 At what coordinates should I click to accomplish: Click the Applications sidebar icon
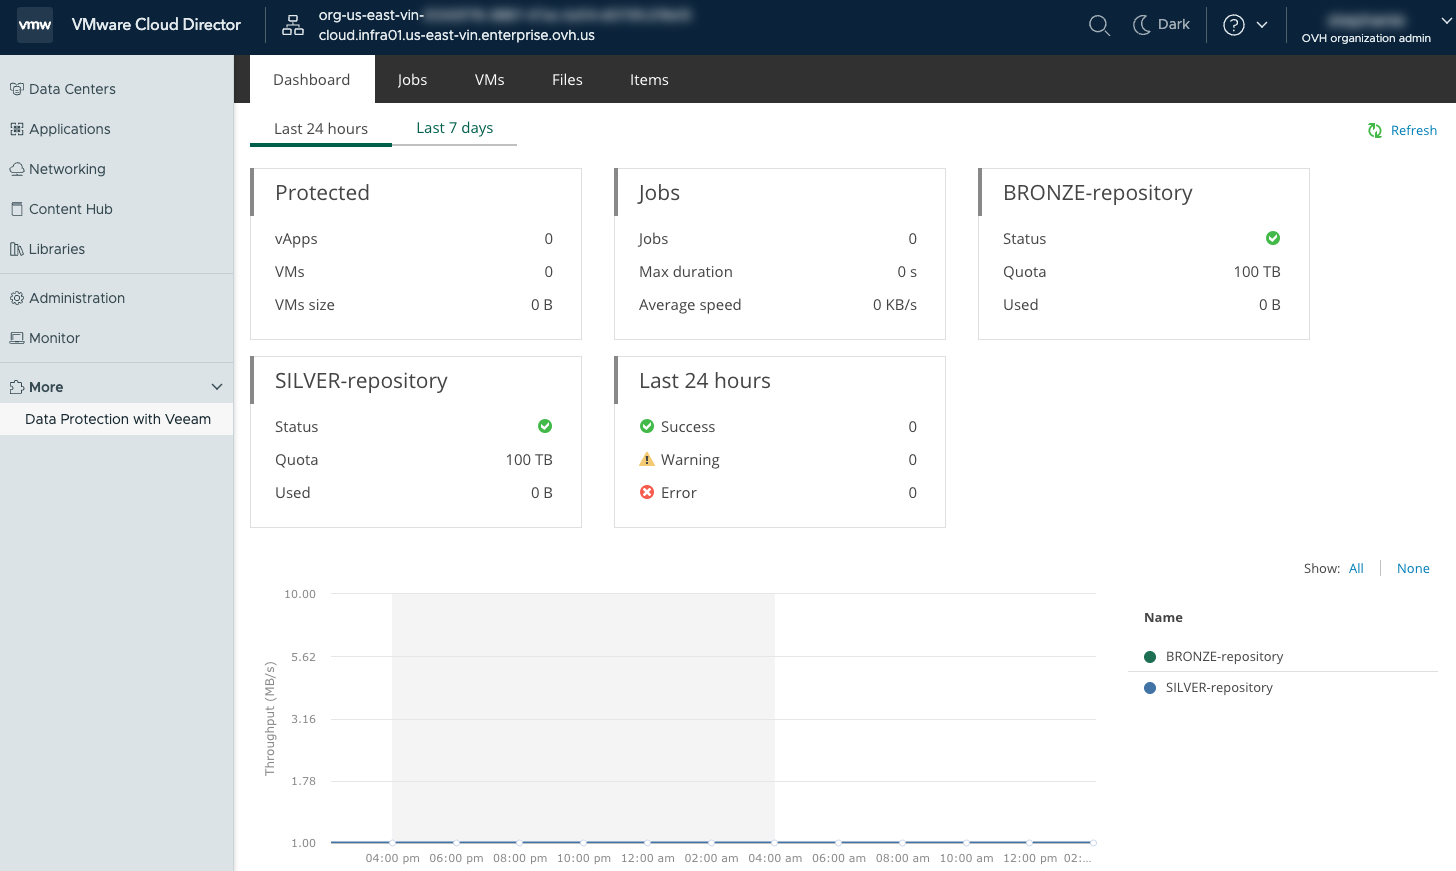(x=17, y=129)
